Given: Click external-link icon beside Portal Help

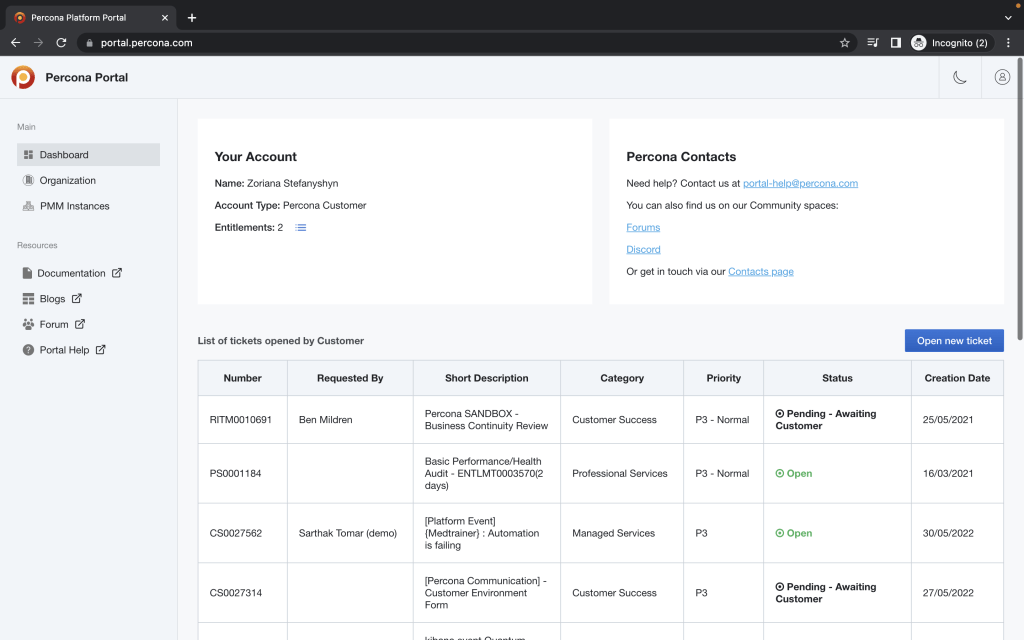Looking at the screenshot, I should tap(101, 349).
